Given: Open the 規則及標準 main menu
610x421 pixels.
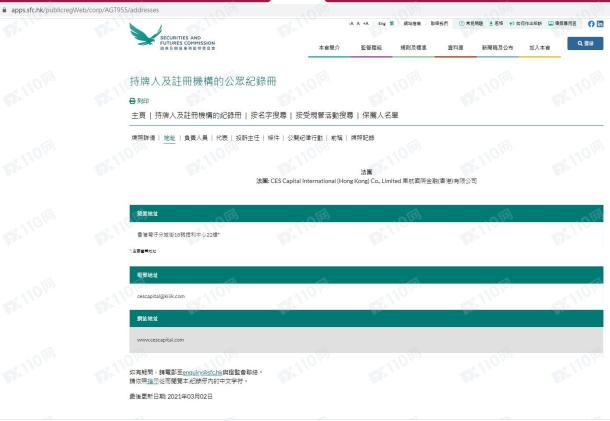Looking at the screenshot, I should [x=413, y=47].
